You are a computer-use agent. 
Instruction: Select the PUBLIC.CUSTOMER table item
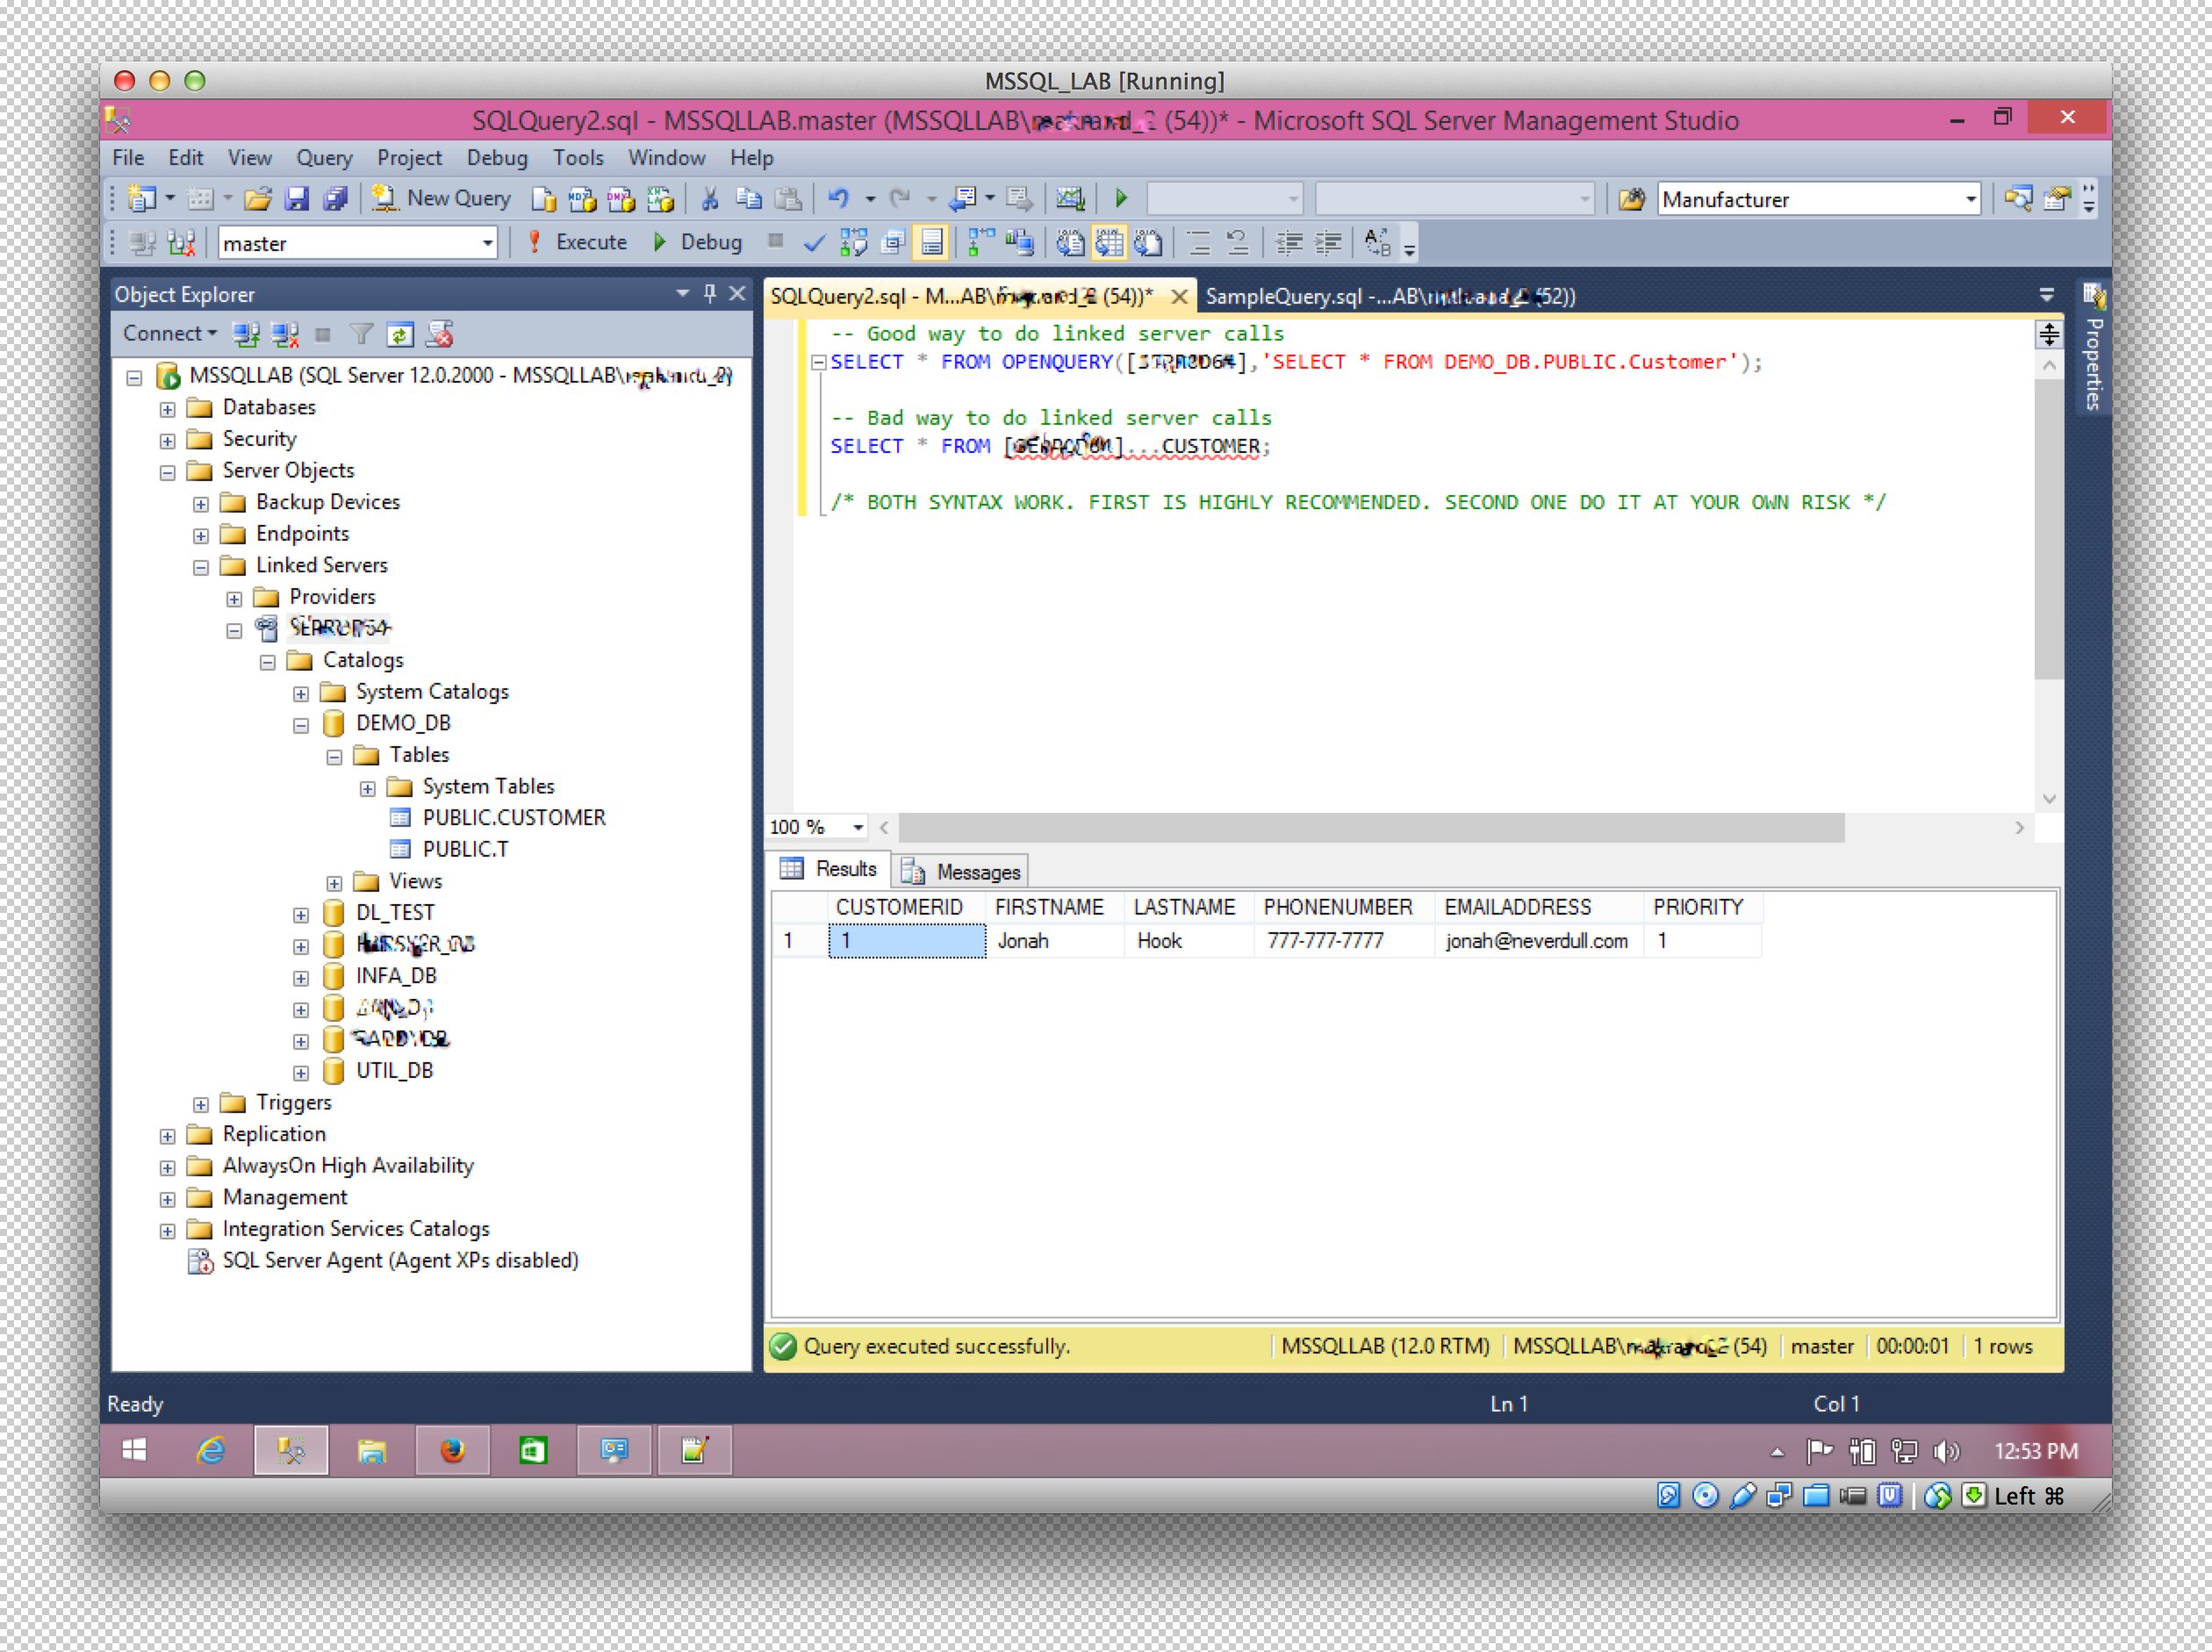pos(513,818)
